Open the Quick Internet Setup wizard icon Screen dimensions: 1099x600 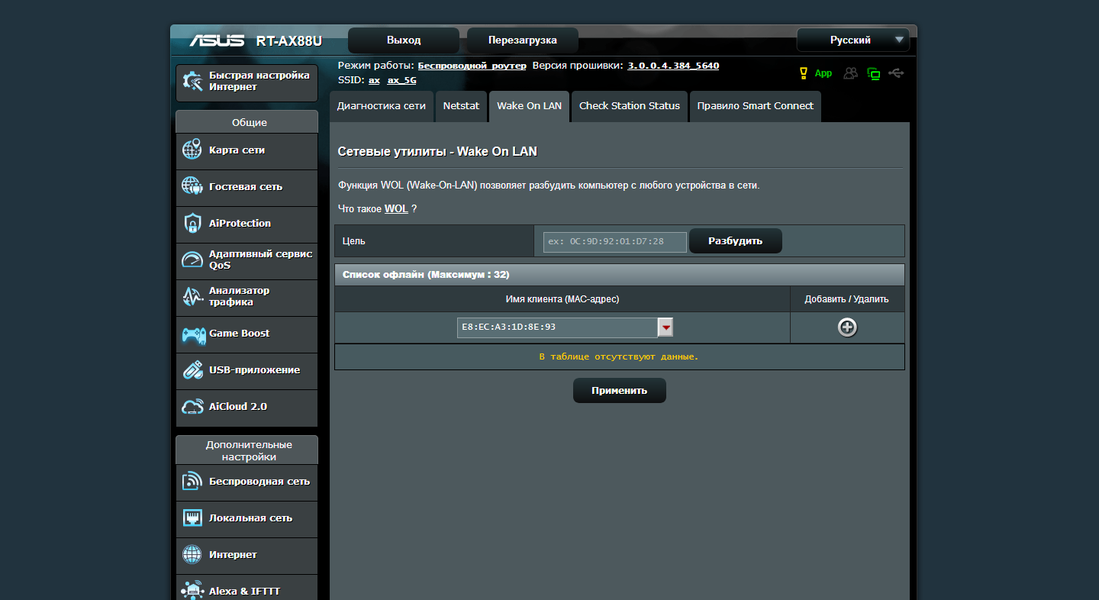coord(192,81)
